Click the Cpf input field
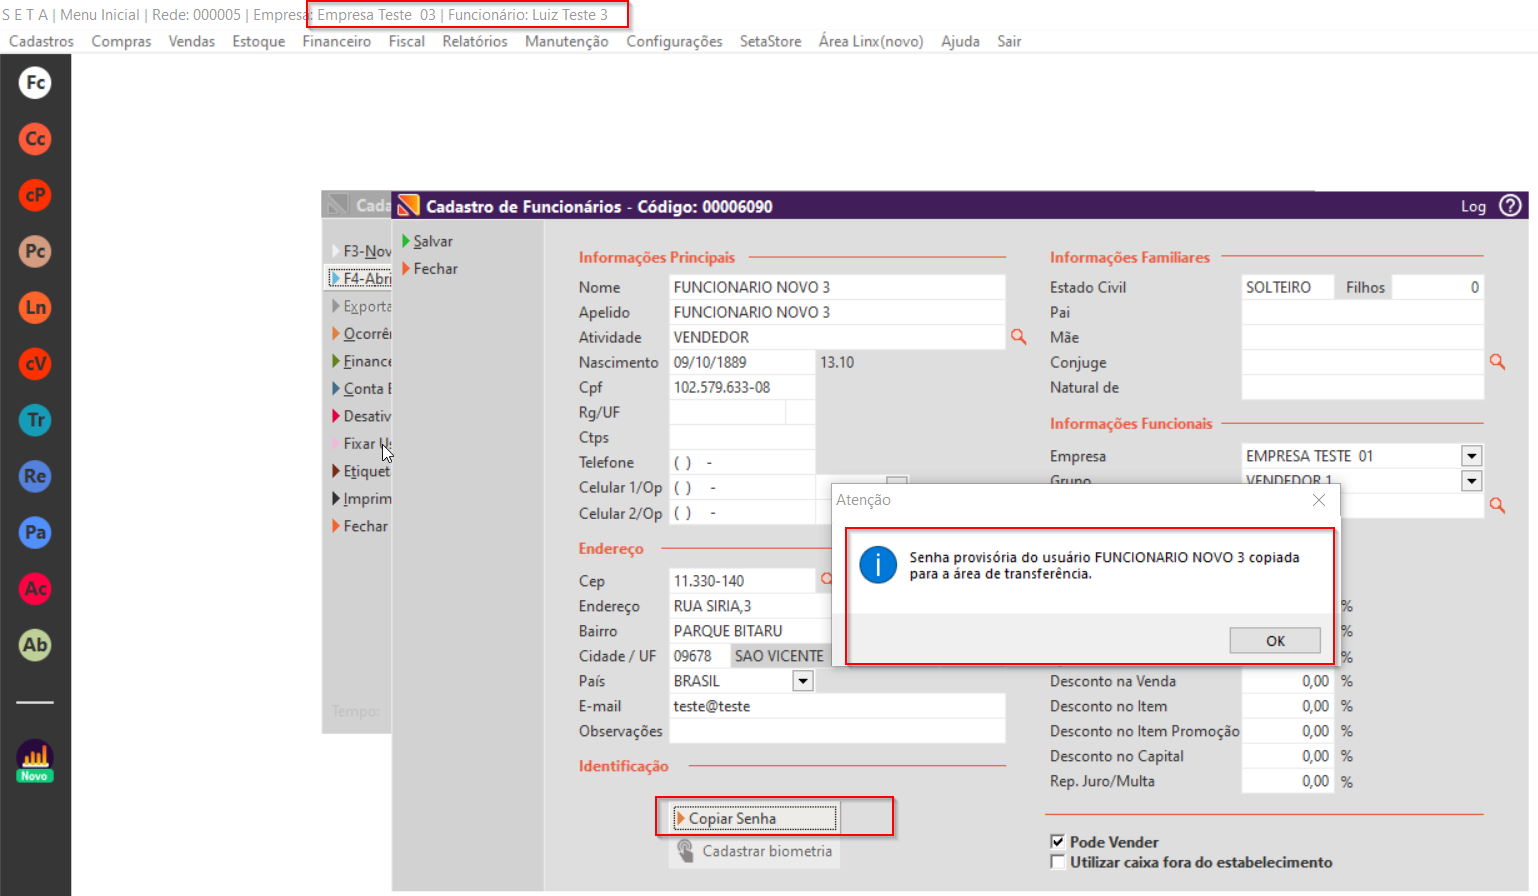 [x=742, y=387]
